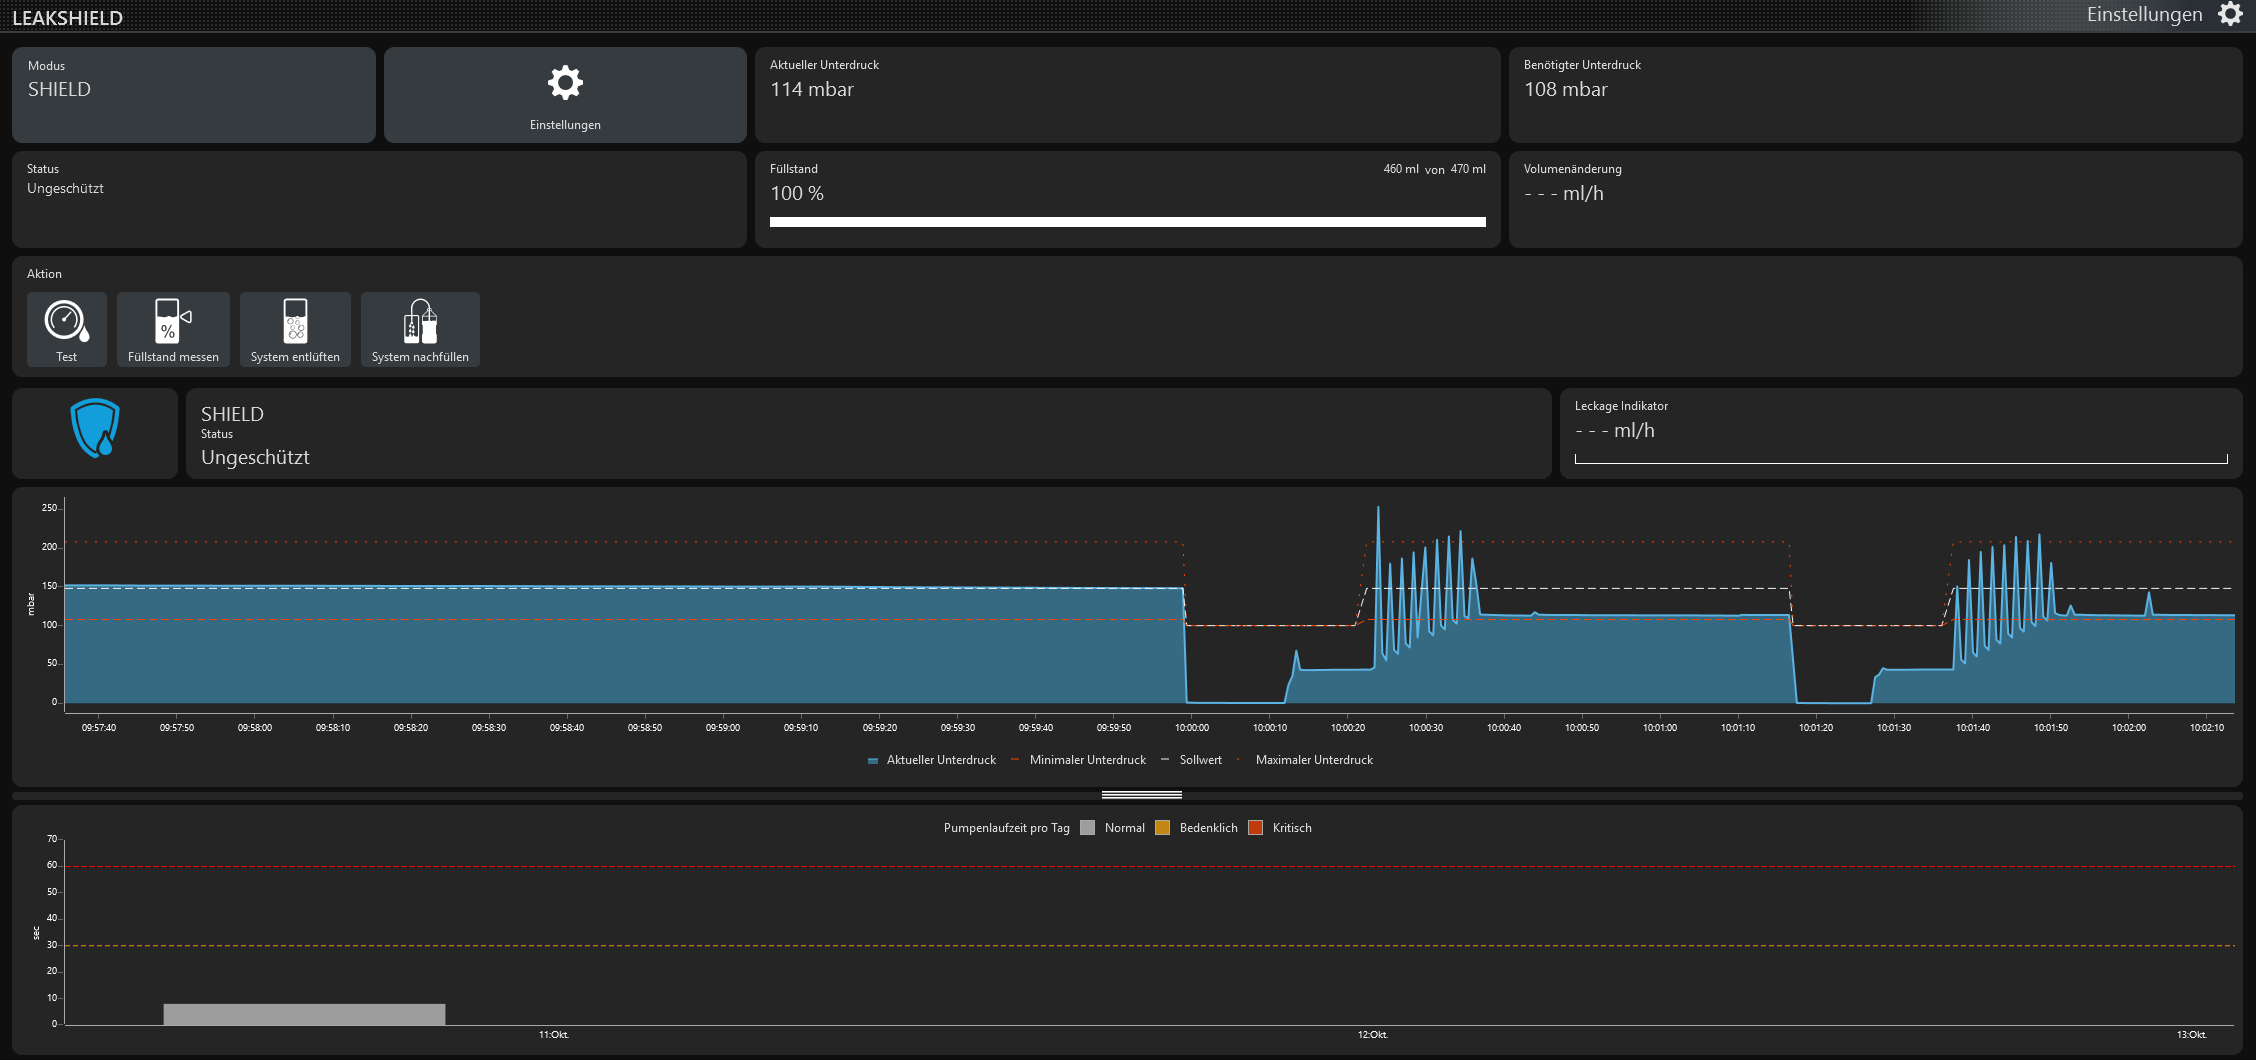The width and height of the screenshot is (2256, 1060).
Task: Click the Füllstand progress bar
Action: pyautogui.click(x=1127, y=222)
